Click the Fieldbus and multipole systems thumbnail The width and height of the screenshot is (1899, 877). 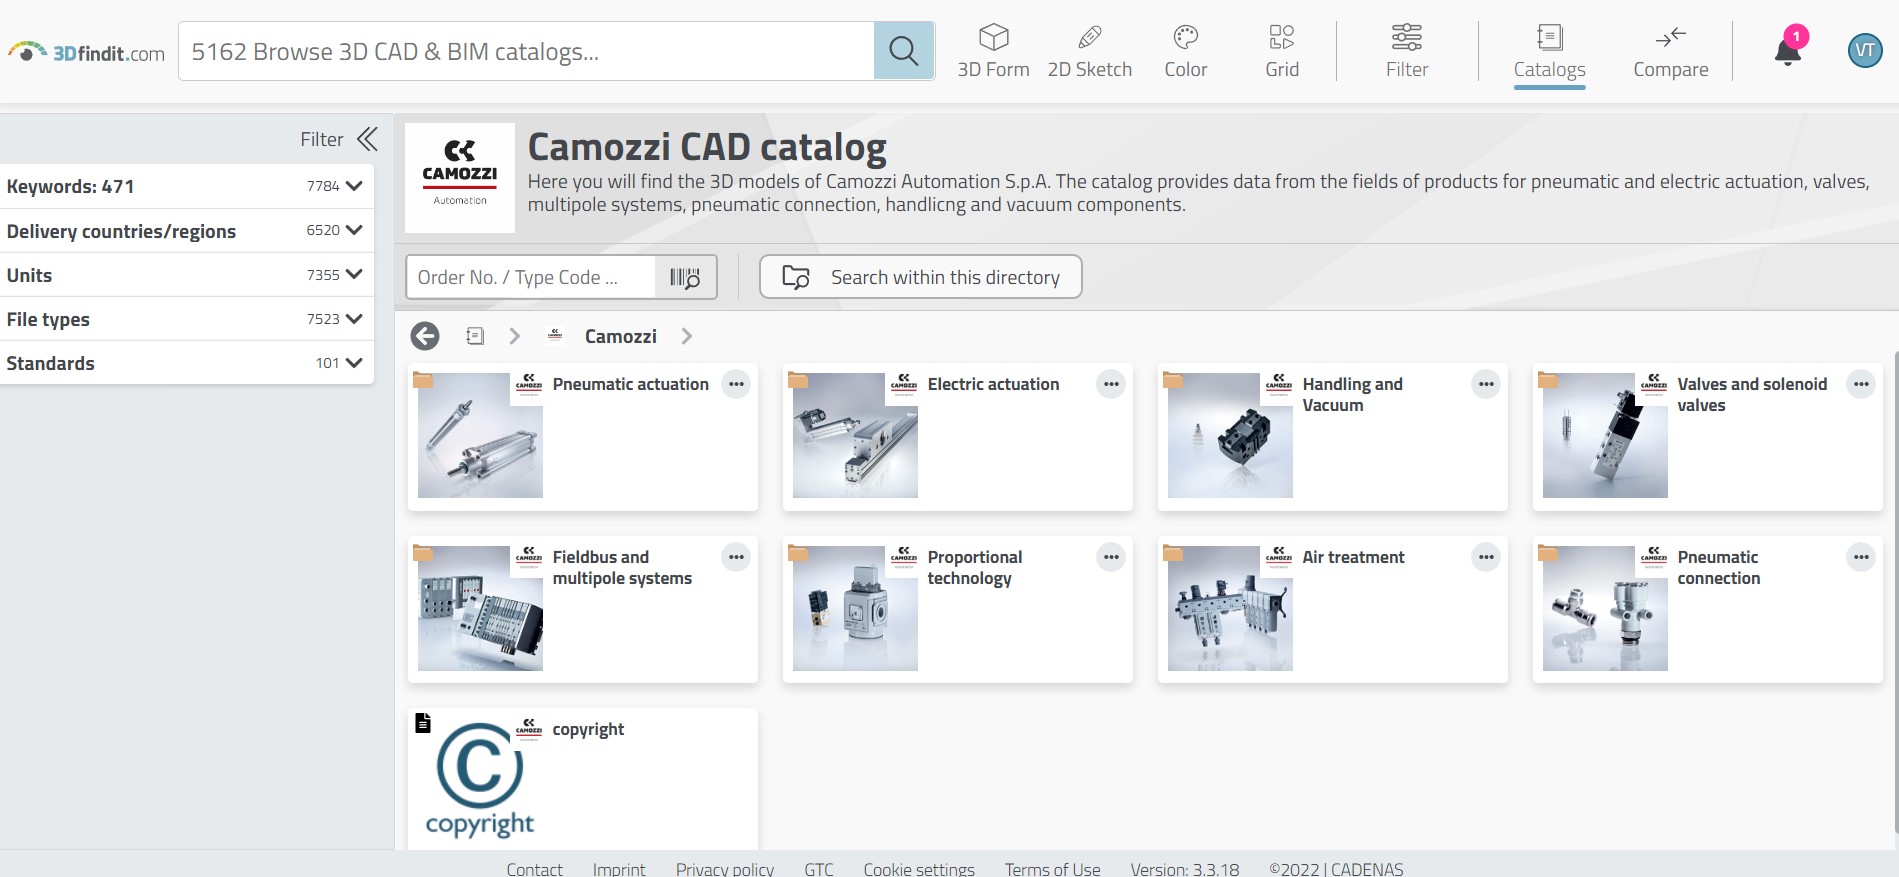(x=480, y=608)
